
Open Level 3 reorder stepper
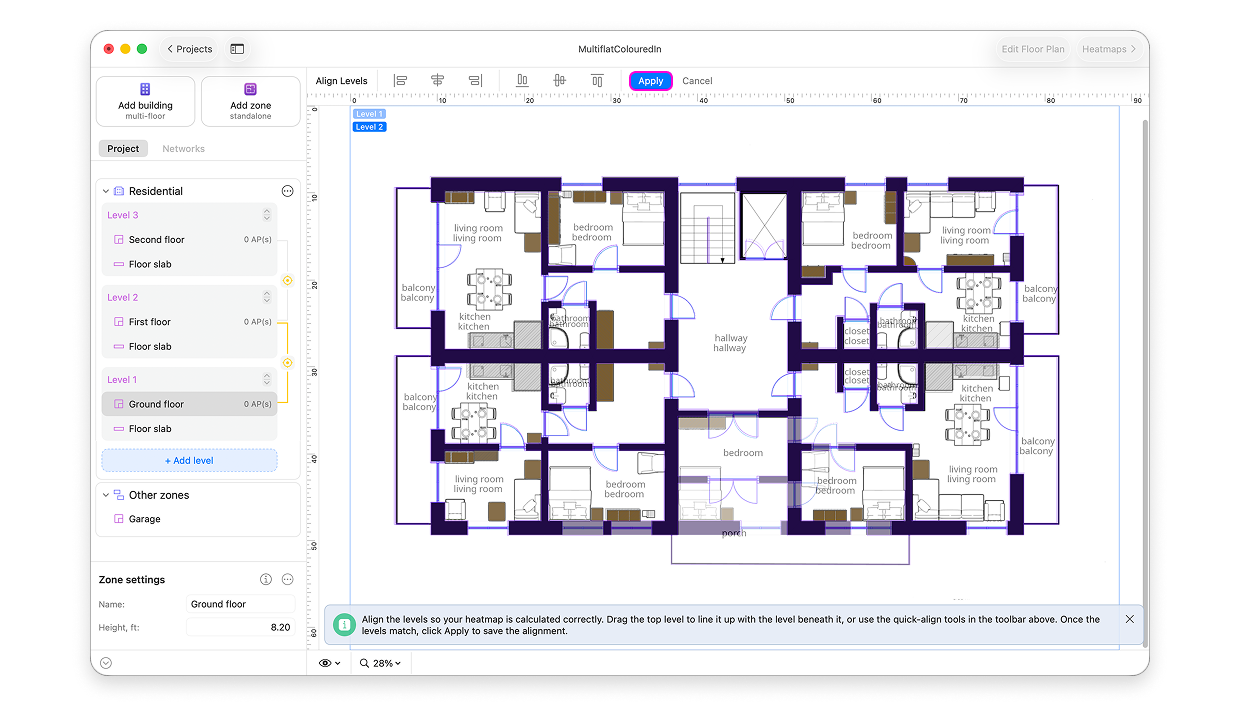267,215
